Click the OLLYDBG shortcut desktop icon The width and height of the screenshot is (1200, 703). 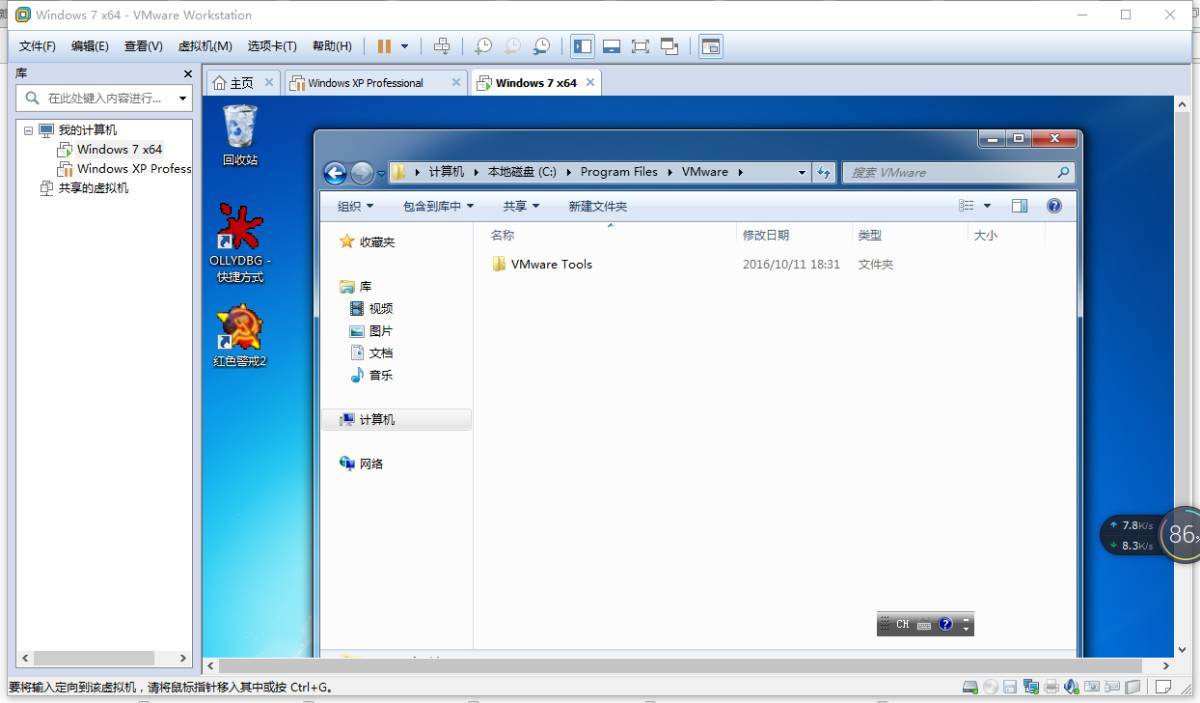click(240, 243)
